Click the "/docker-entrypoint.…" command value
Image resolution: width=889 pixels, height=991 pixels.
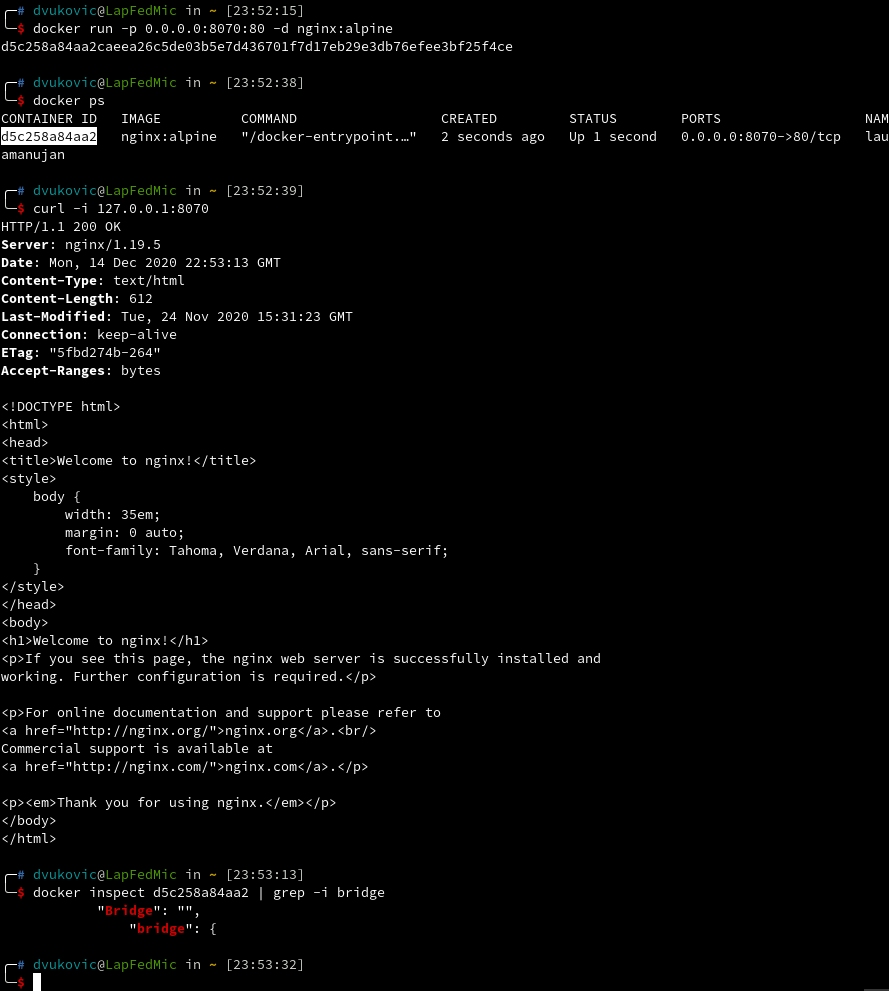click(x=329, y=137)
